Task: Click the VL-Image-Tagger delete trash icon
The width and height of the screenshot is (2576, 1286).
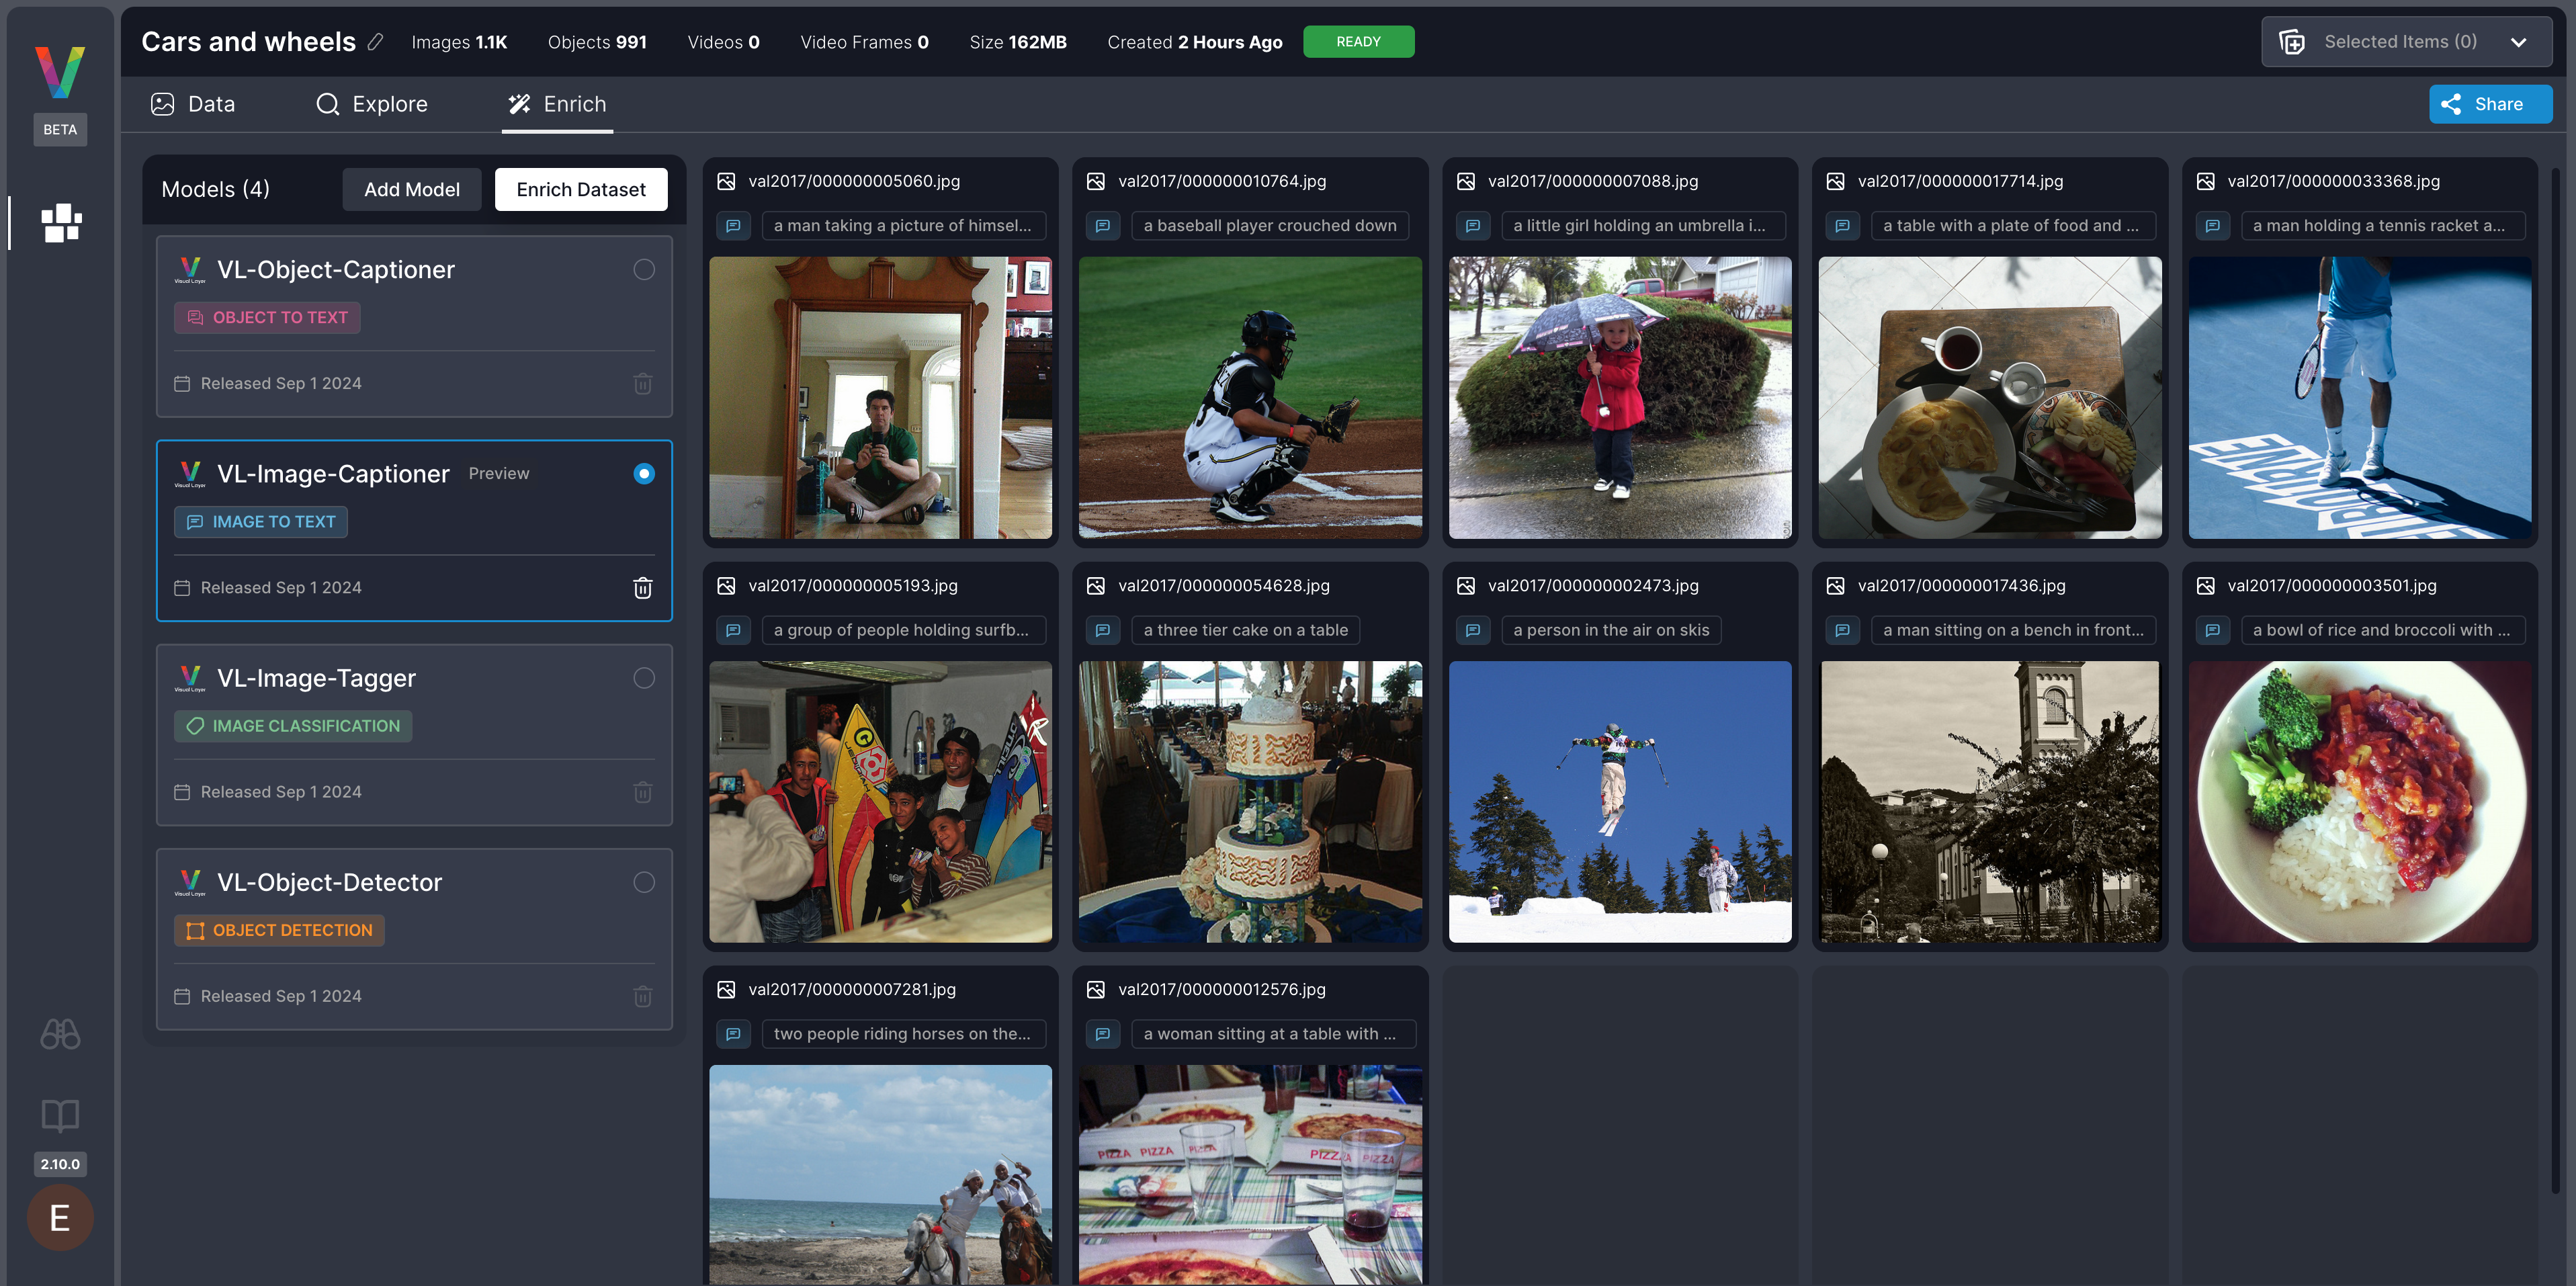Action: [644, 791]
